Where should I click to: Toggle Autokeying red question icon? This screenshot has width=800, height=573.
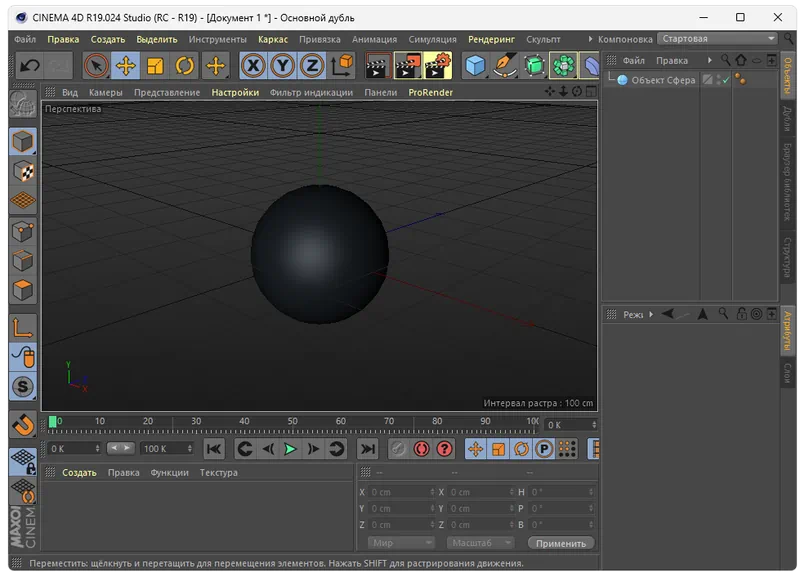[x=445, y=449]
